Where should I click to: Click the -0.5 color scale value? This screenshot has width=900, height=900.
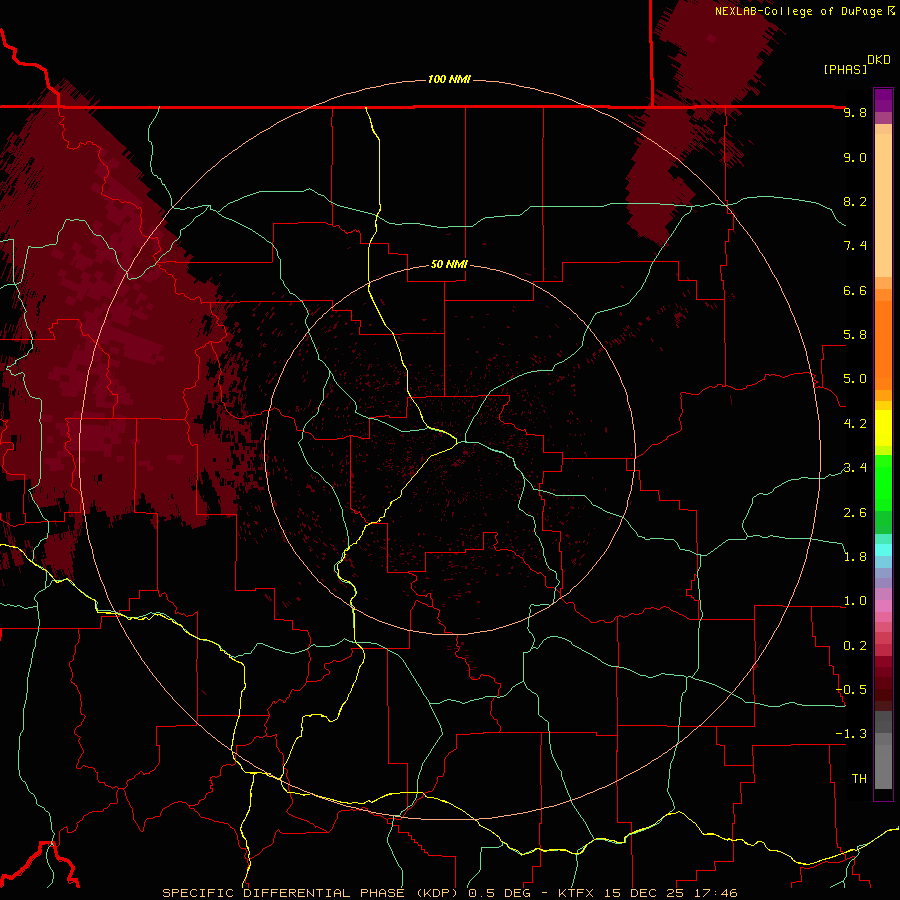851,690
